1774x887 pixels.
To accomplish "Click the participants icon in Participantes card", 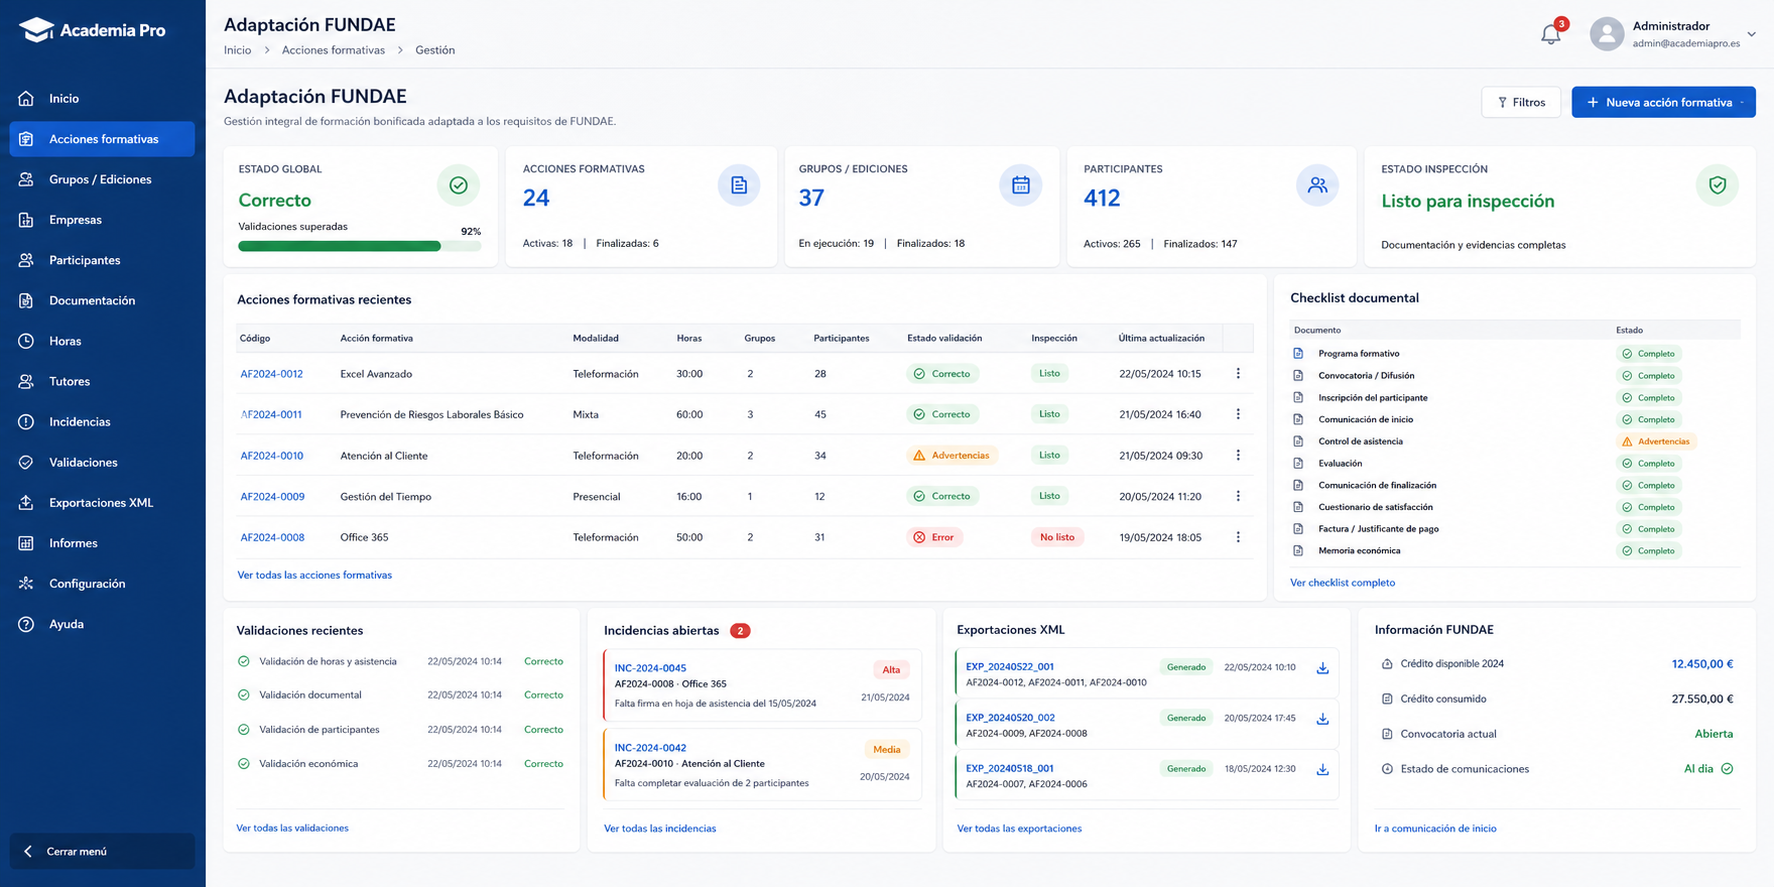I will point(1317,185).
